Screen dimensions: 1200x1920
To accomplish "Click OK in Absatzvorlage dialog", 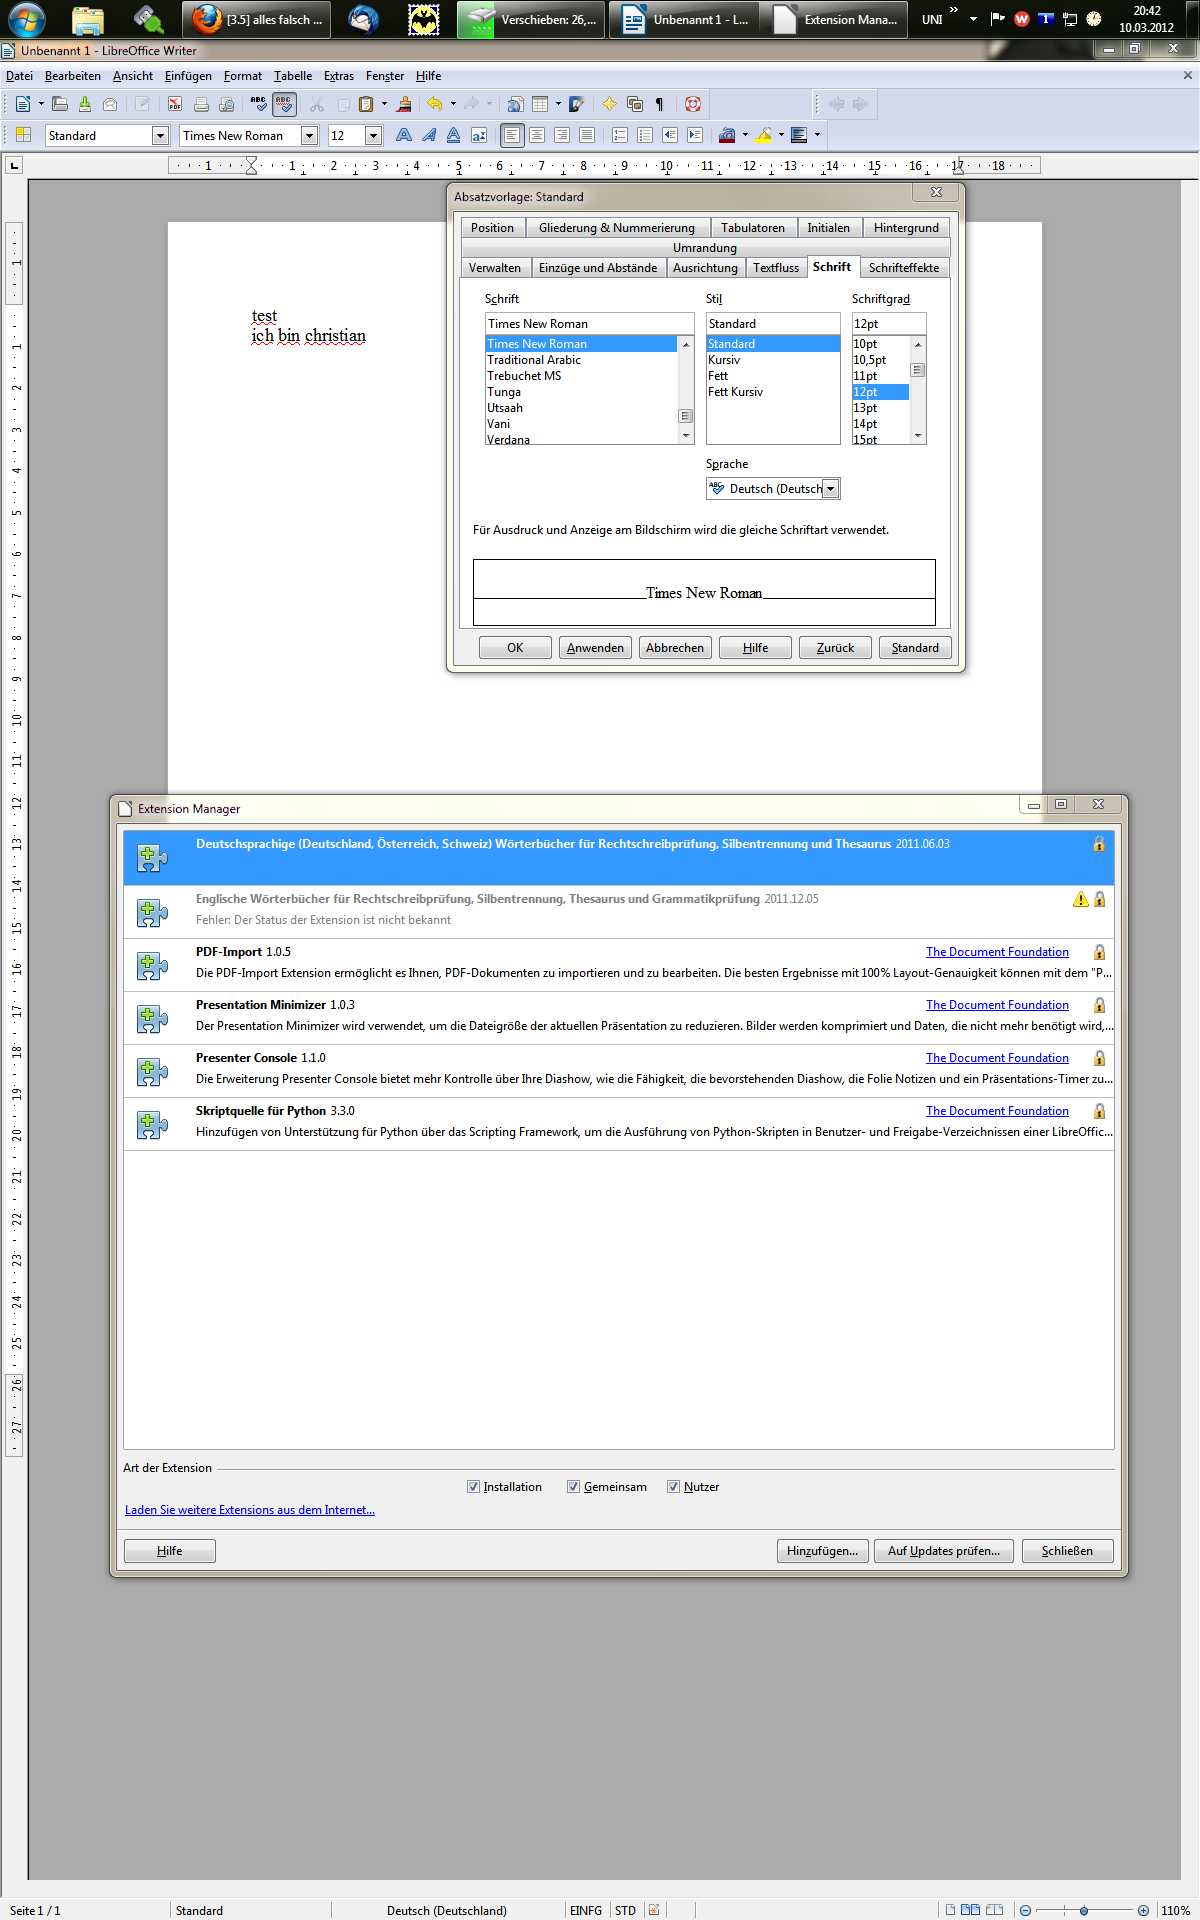I will [x=515, y=648].
